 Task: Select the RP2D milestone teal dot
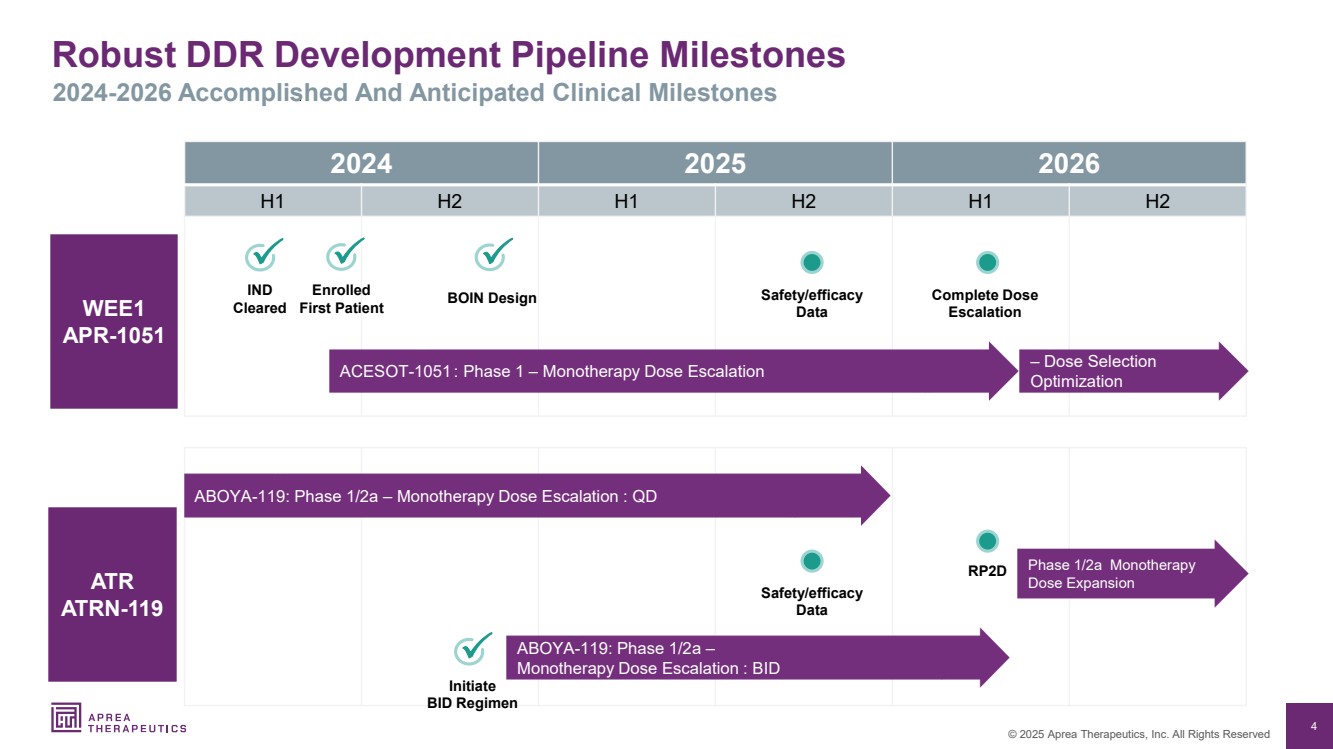[x=987, y=541]
